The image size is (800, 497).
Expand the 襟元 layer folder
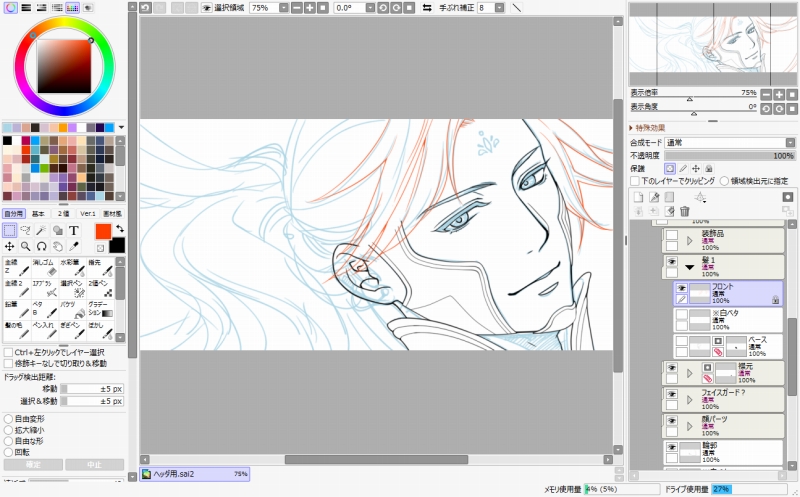pyautogui.click(x=690, y=373)
